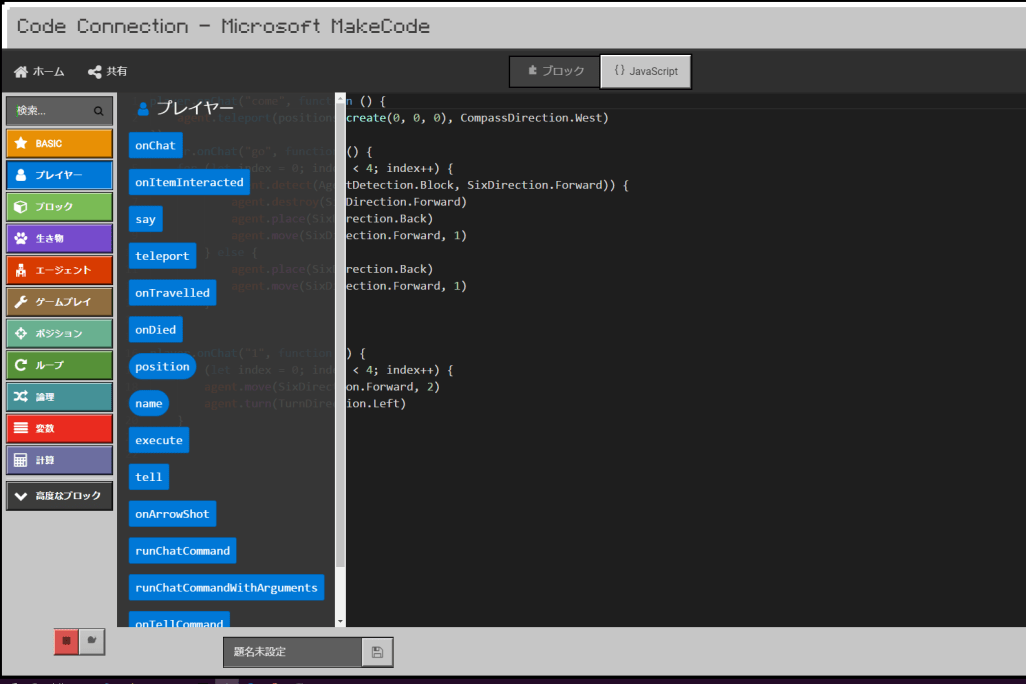Click the save floppy disk icon
The width and height of the screenshot is (1026, 684).
377,652
